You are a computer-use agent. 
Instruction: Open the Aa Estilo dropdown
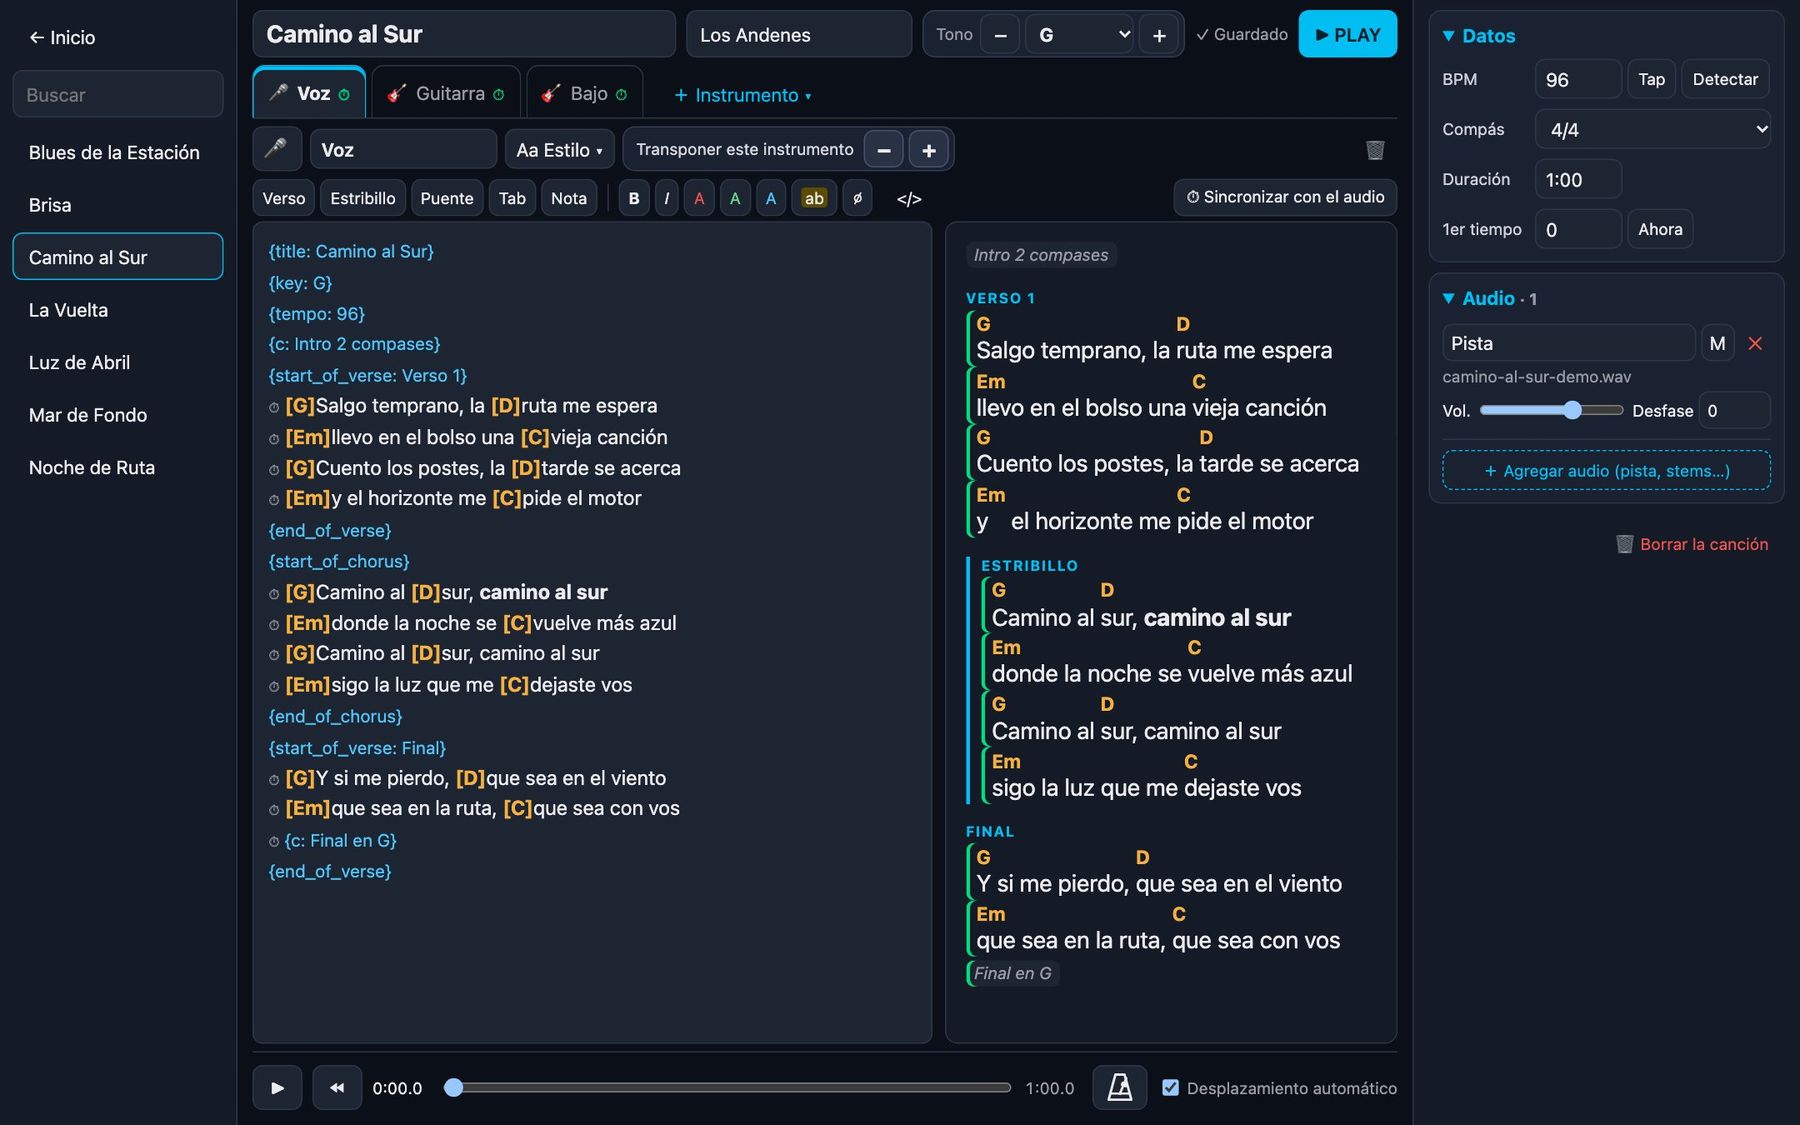coord(559,149)
